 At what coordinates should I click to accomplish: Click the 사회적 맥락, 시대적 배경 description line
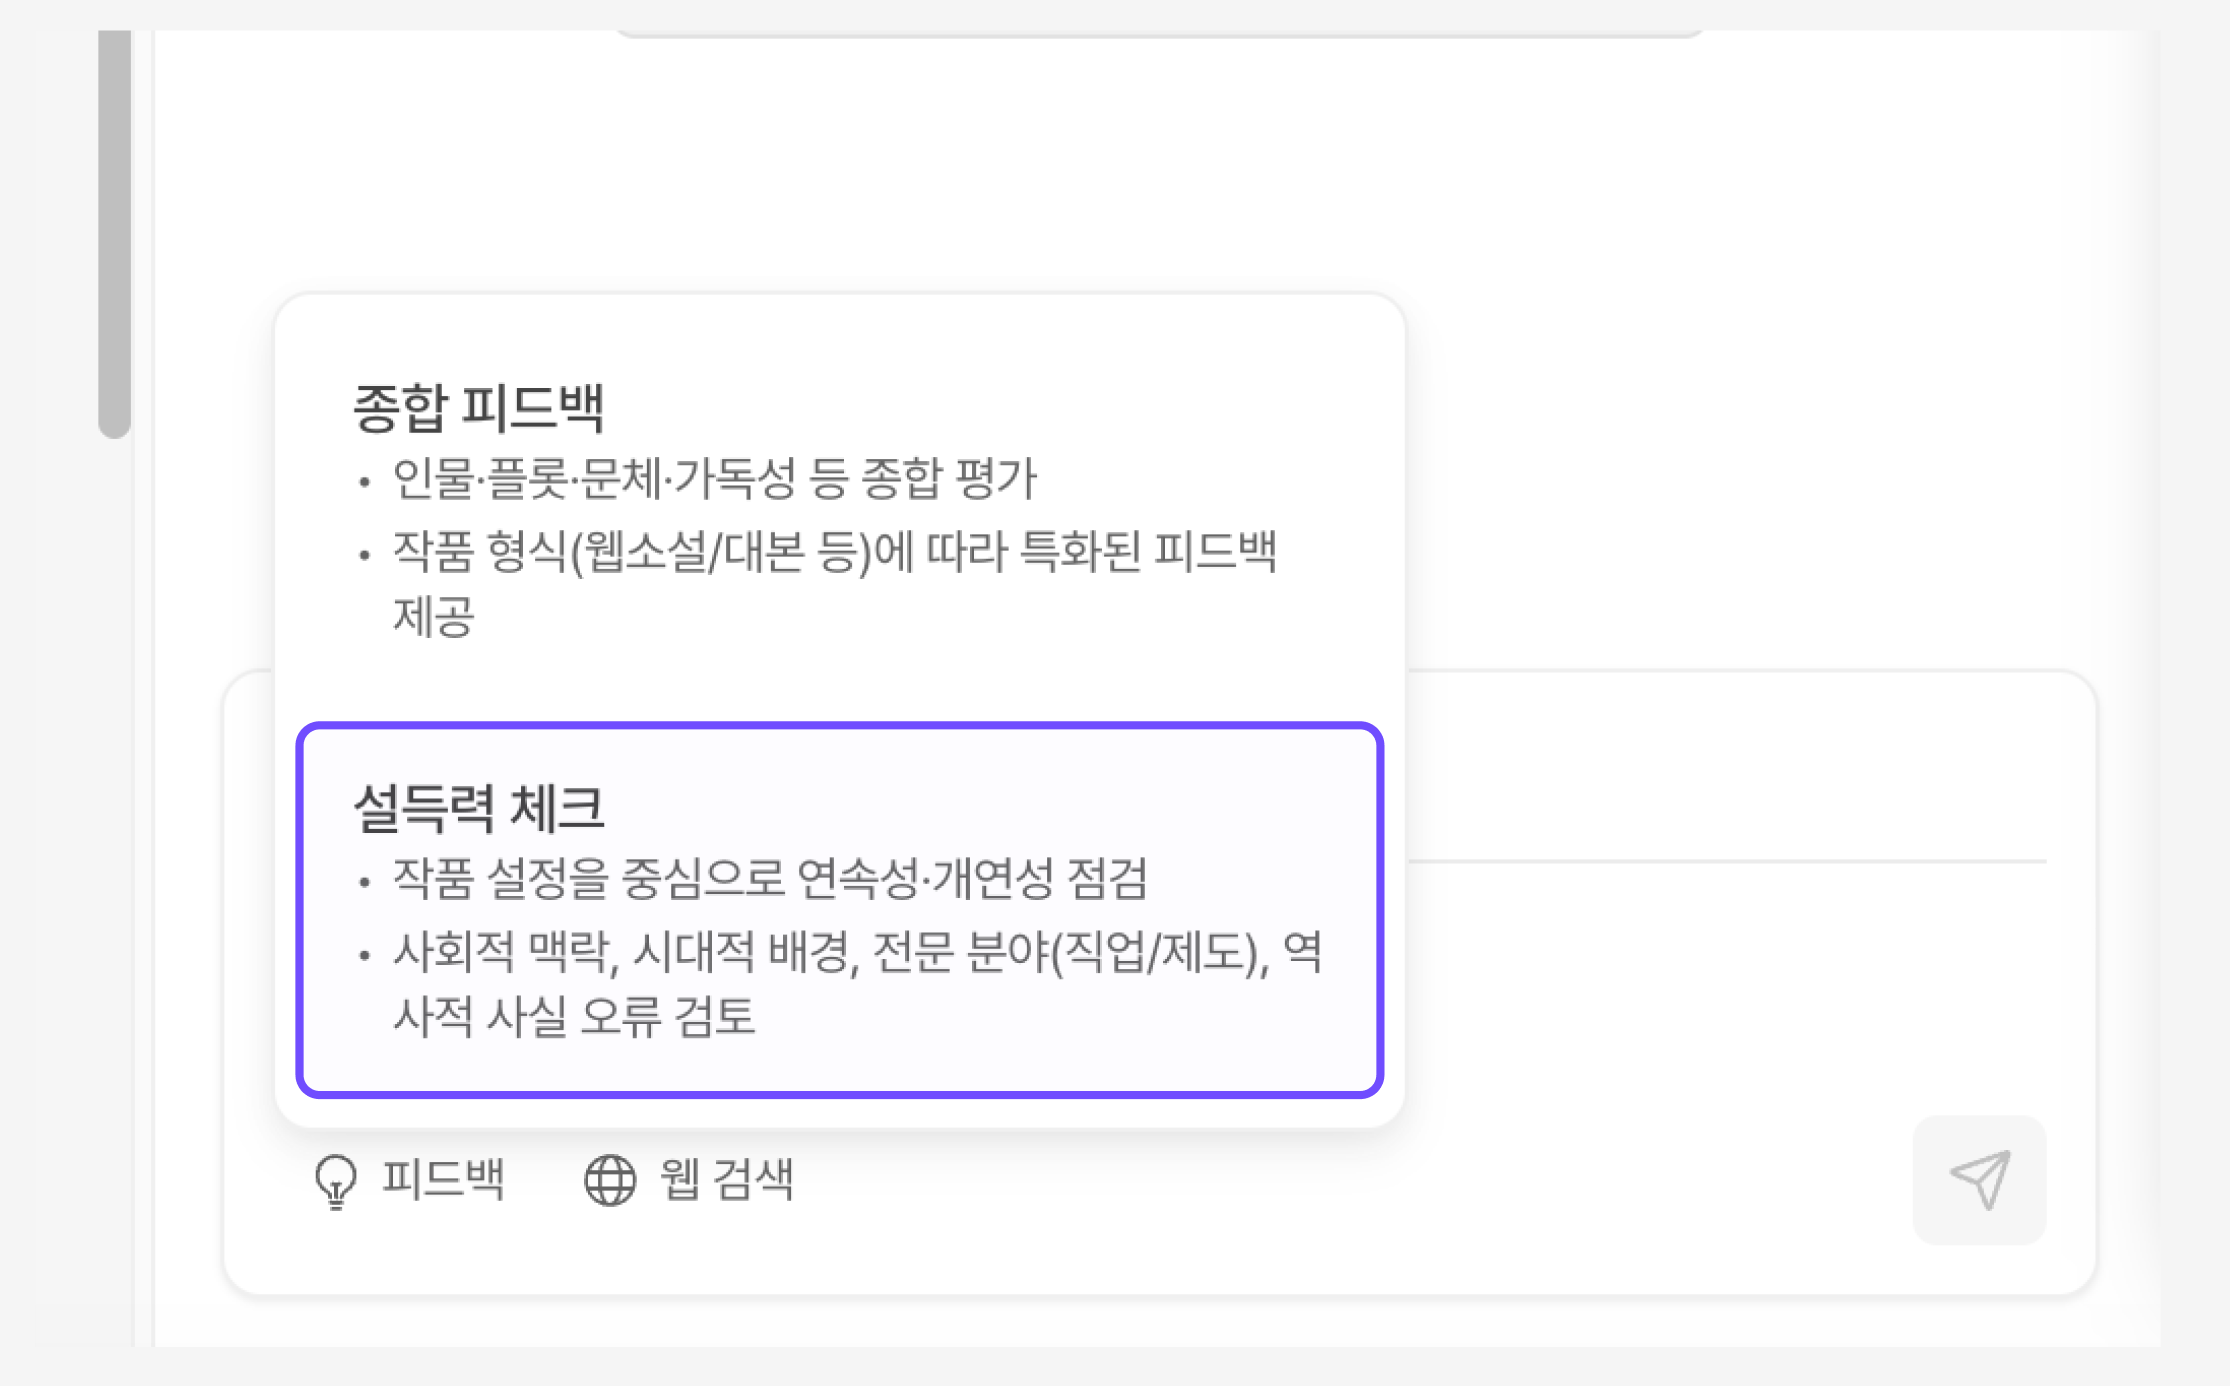[x=856, y=952]
